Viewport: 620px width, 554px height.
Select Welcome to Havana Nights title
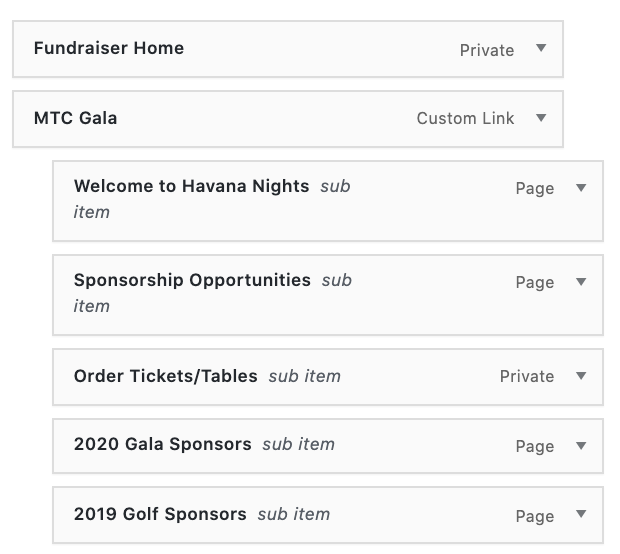click(191, 186)
